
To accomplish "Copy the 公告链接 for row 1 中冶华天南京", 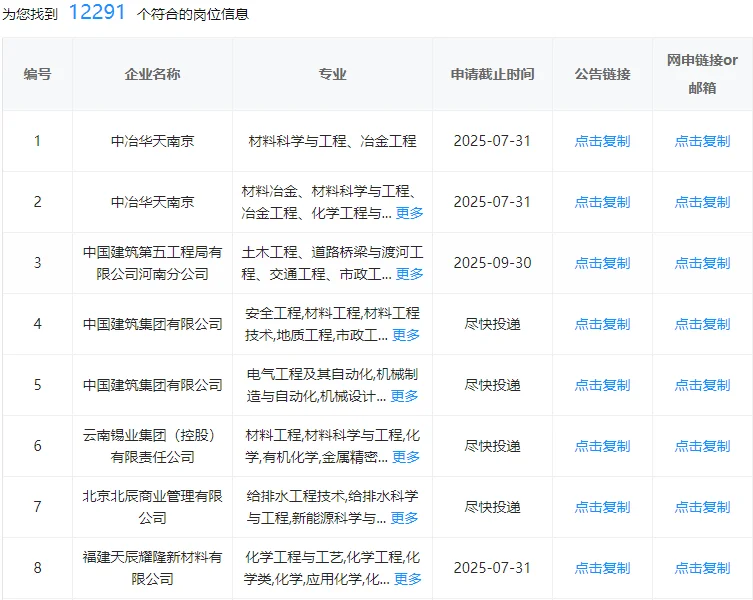I will 602,141.
